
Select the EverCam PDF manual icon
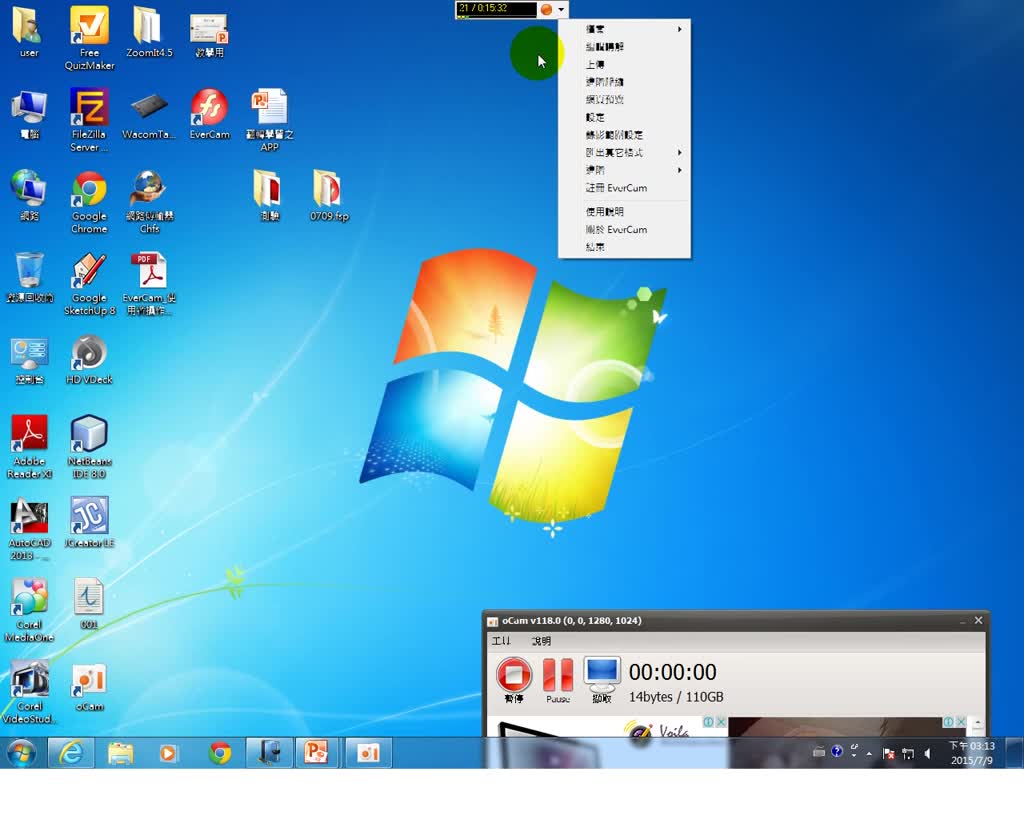(x=150, y=284)
